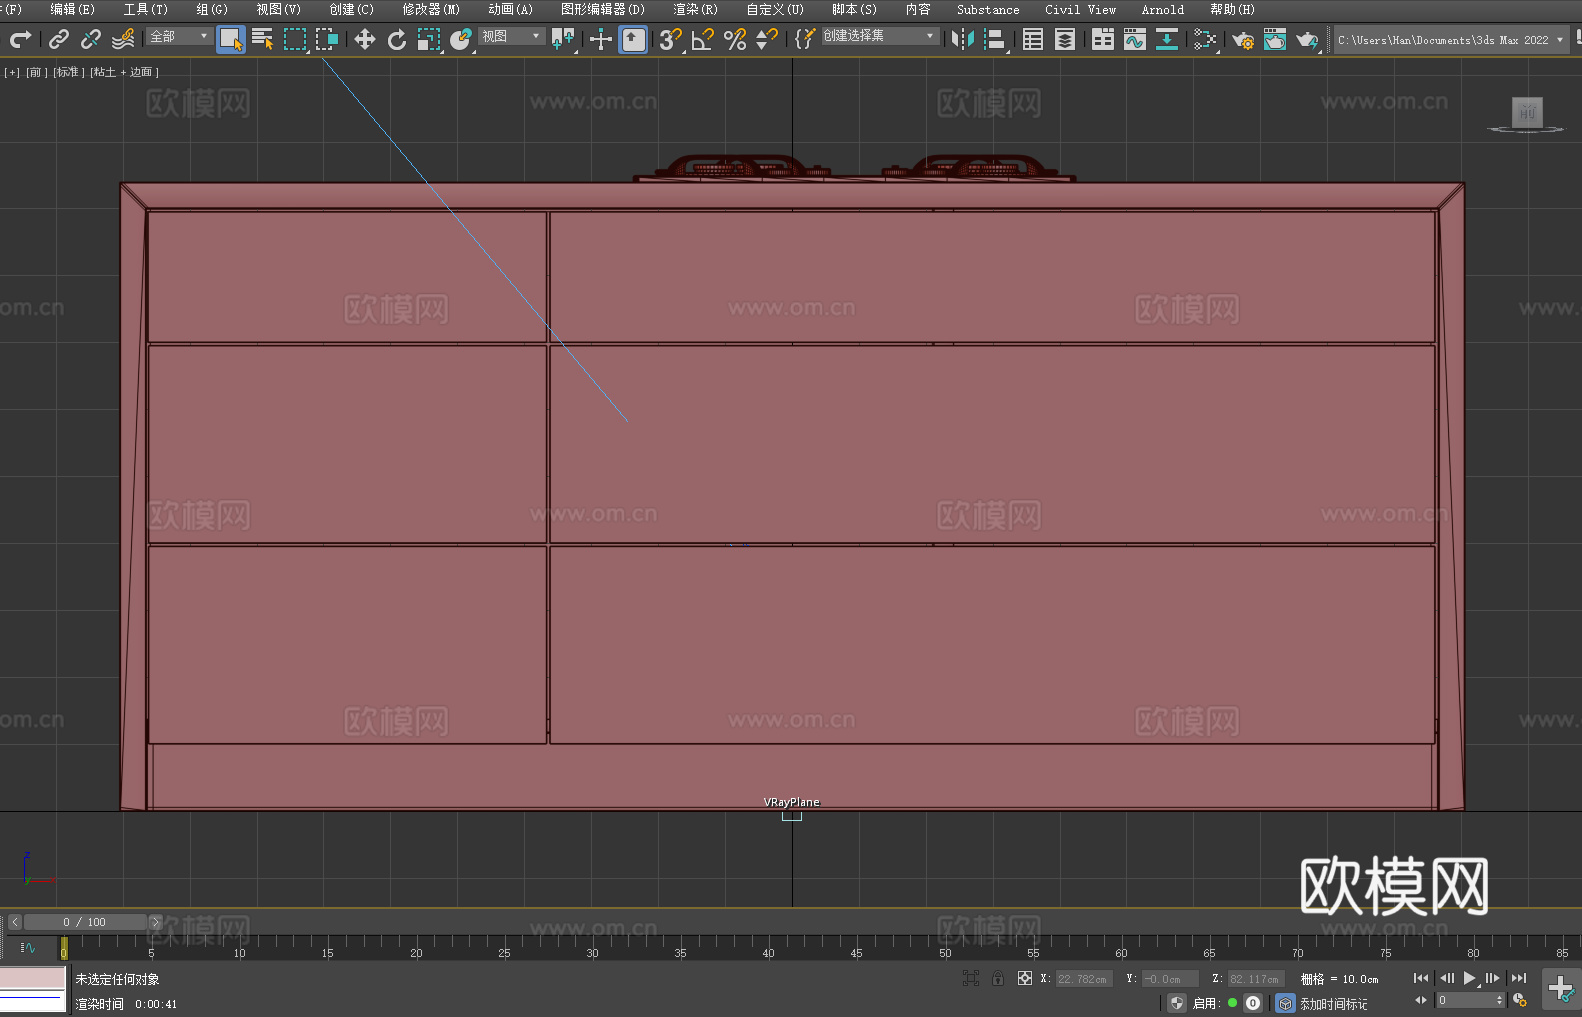
Task: Open the 工具(T) menu
Action: coord(146,9)
